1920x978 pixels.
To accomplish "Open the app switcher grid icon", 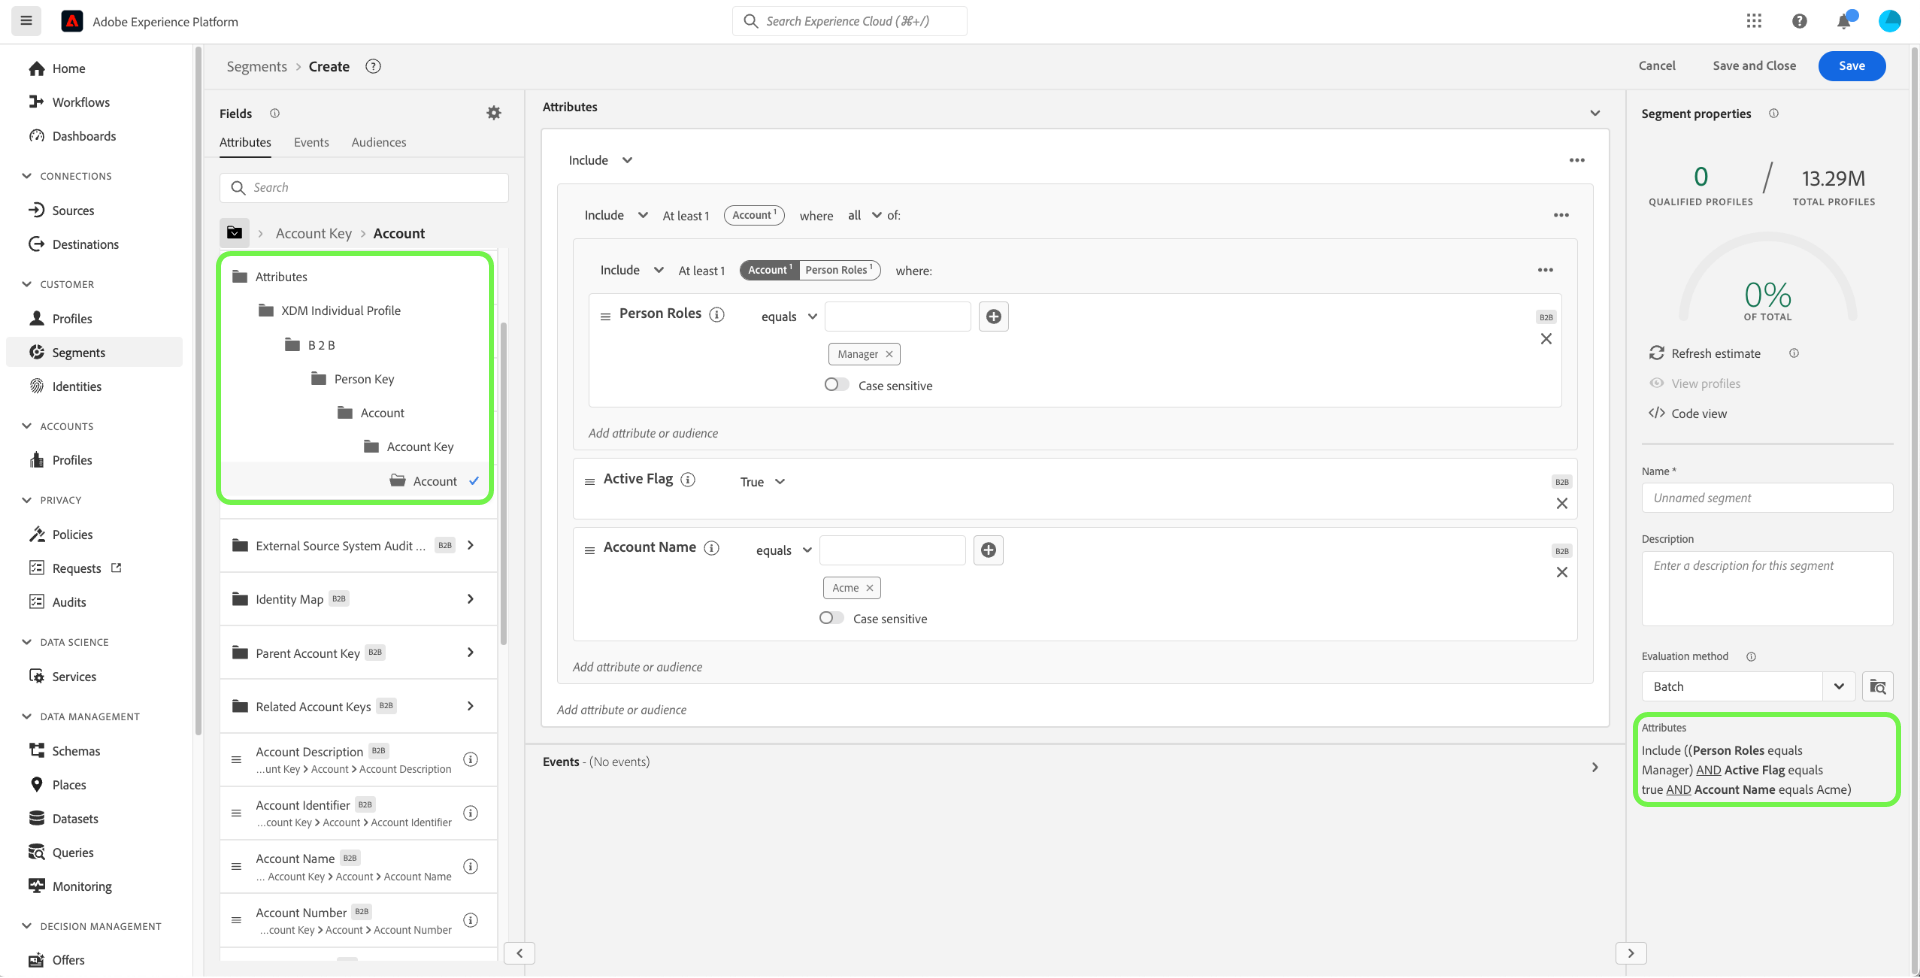I will pyautogui.click(x=1754, y=21).
